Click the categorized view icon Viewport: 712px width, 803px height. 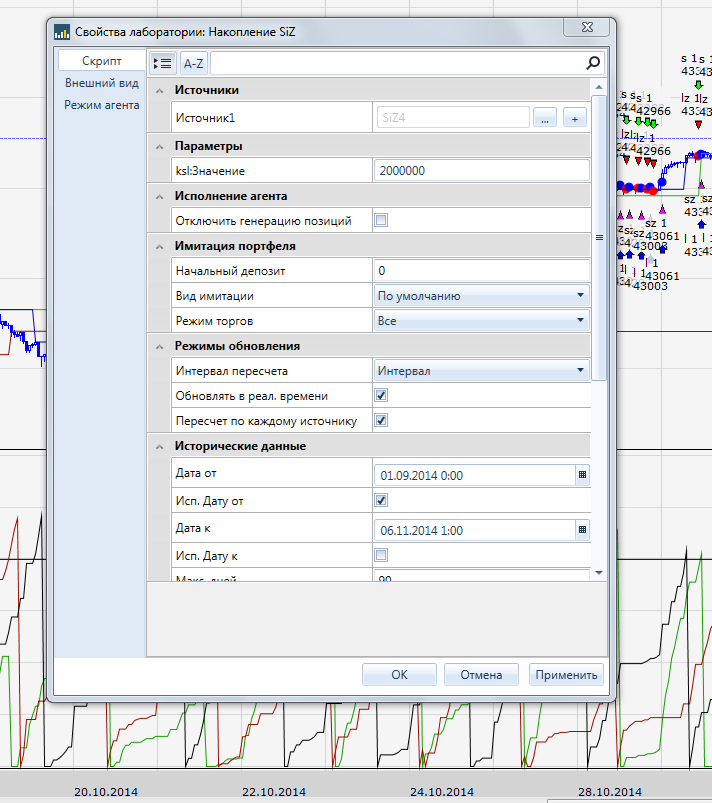coord(162,63)
